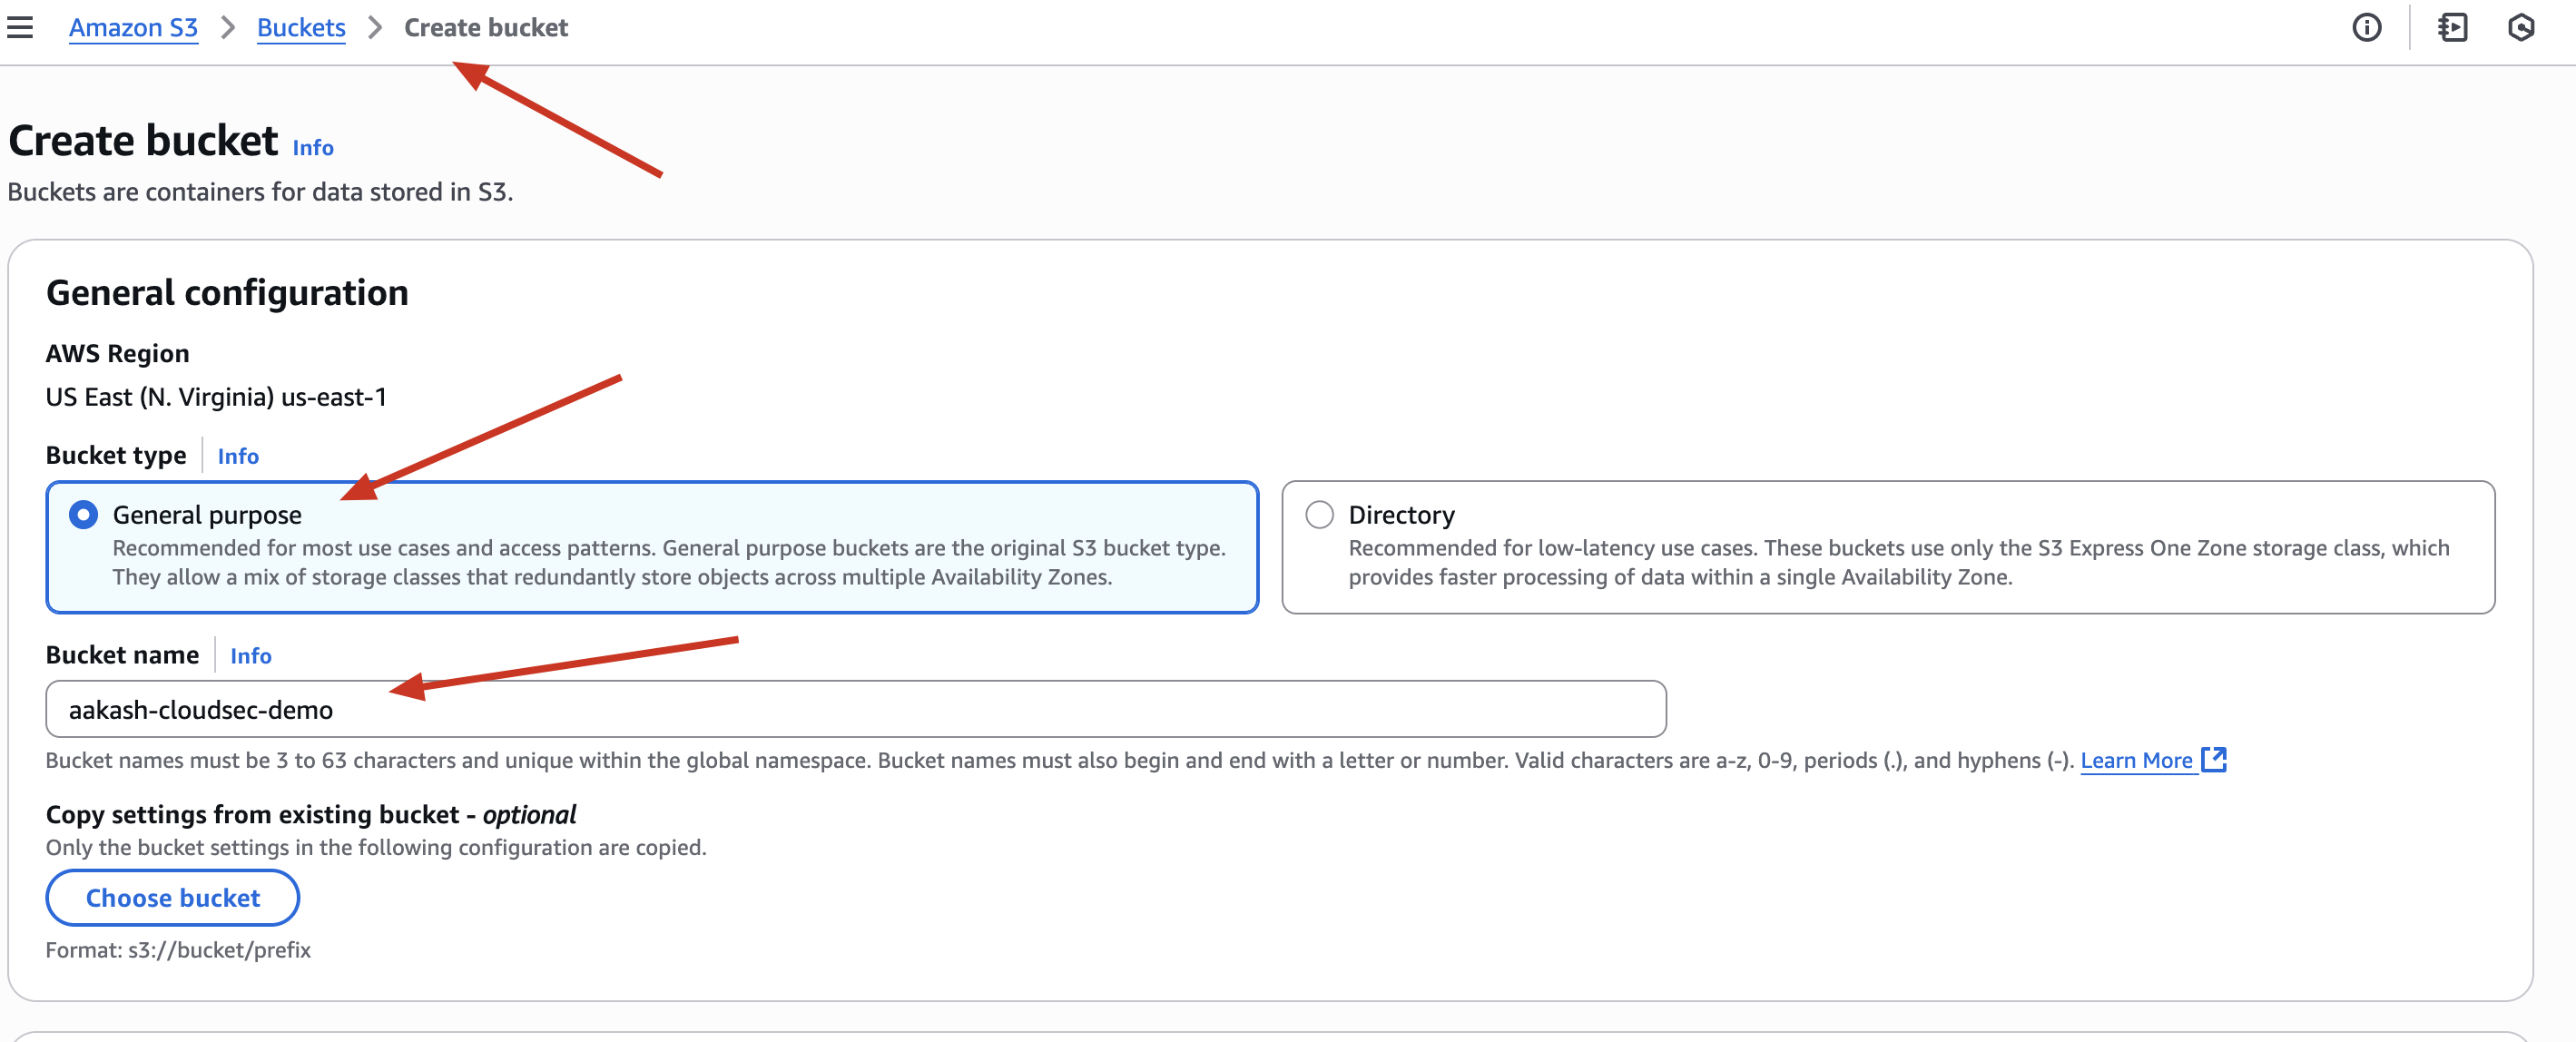Click the external link icon beside Learn More
This screenshot has height=1042, width=2576.
click(2214, 760)
